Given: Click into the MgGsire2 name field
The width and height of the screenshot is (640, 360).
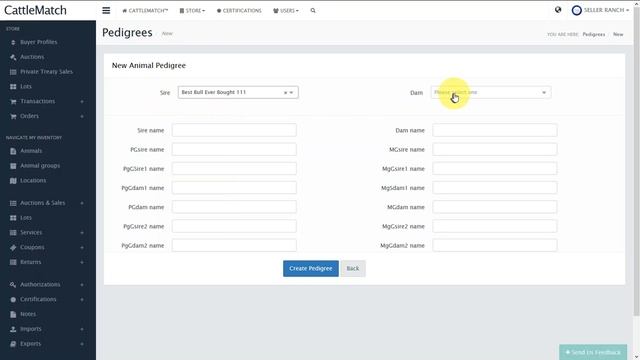Looking at the screenshot, I should pyautogui.click(x=495, y=226).
